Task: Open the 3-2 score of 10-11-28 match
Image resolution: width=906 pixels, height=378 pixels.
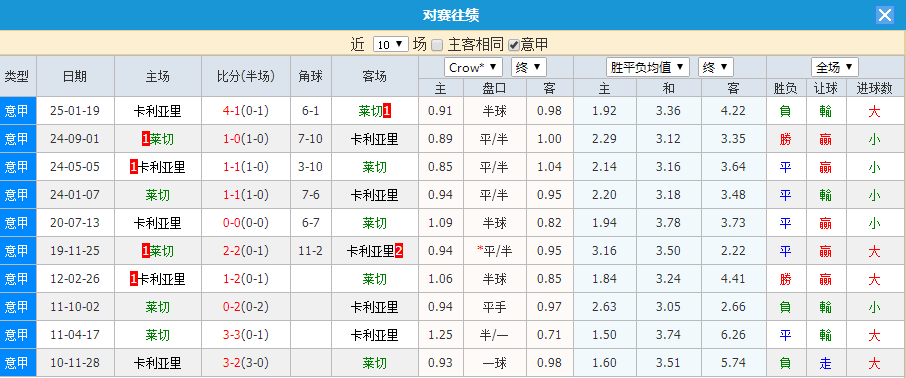Action: click(x=231, y=364)
